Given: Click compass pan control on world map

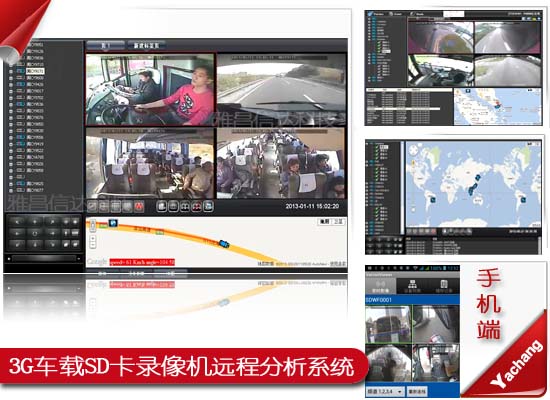Looking at the screenshot, I should (414, 151).
